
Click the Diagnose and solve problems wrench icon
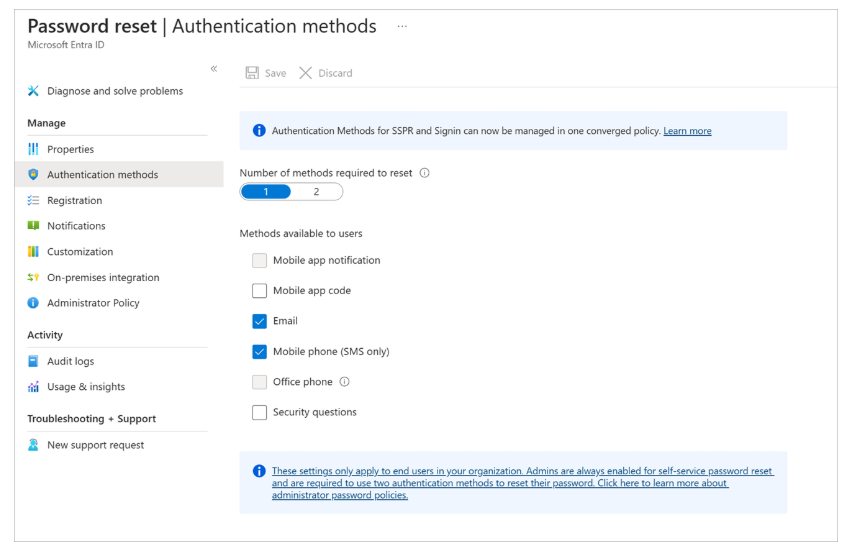coord(33,91)
